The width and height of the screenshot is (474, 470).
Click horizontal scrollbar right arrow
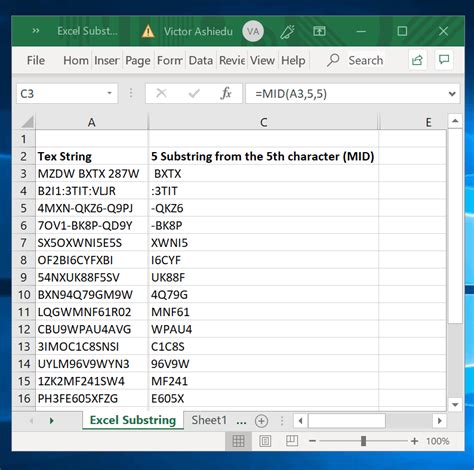pos(440,421)
